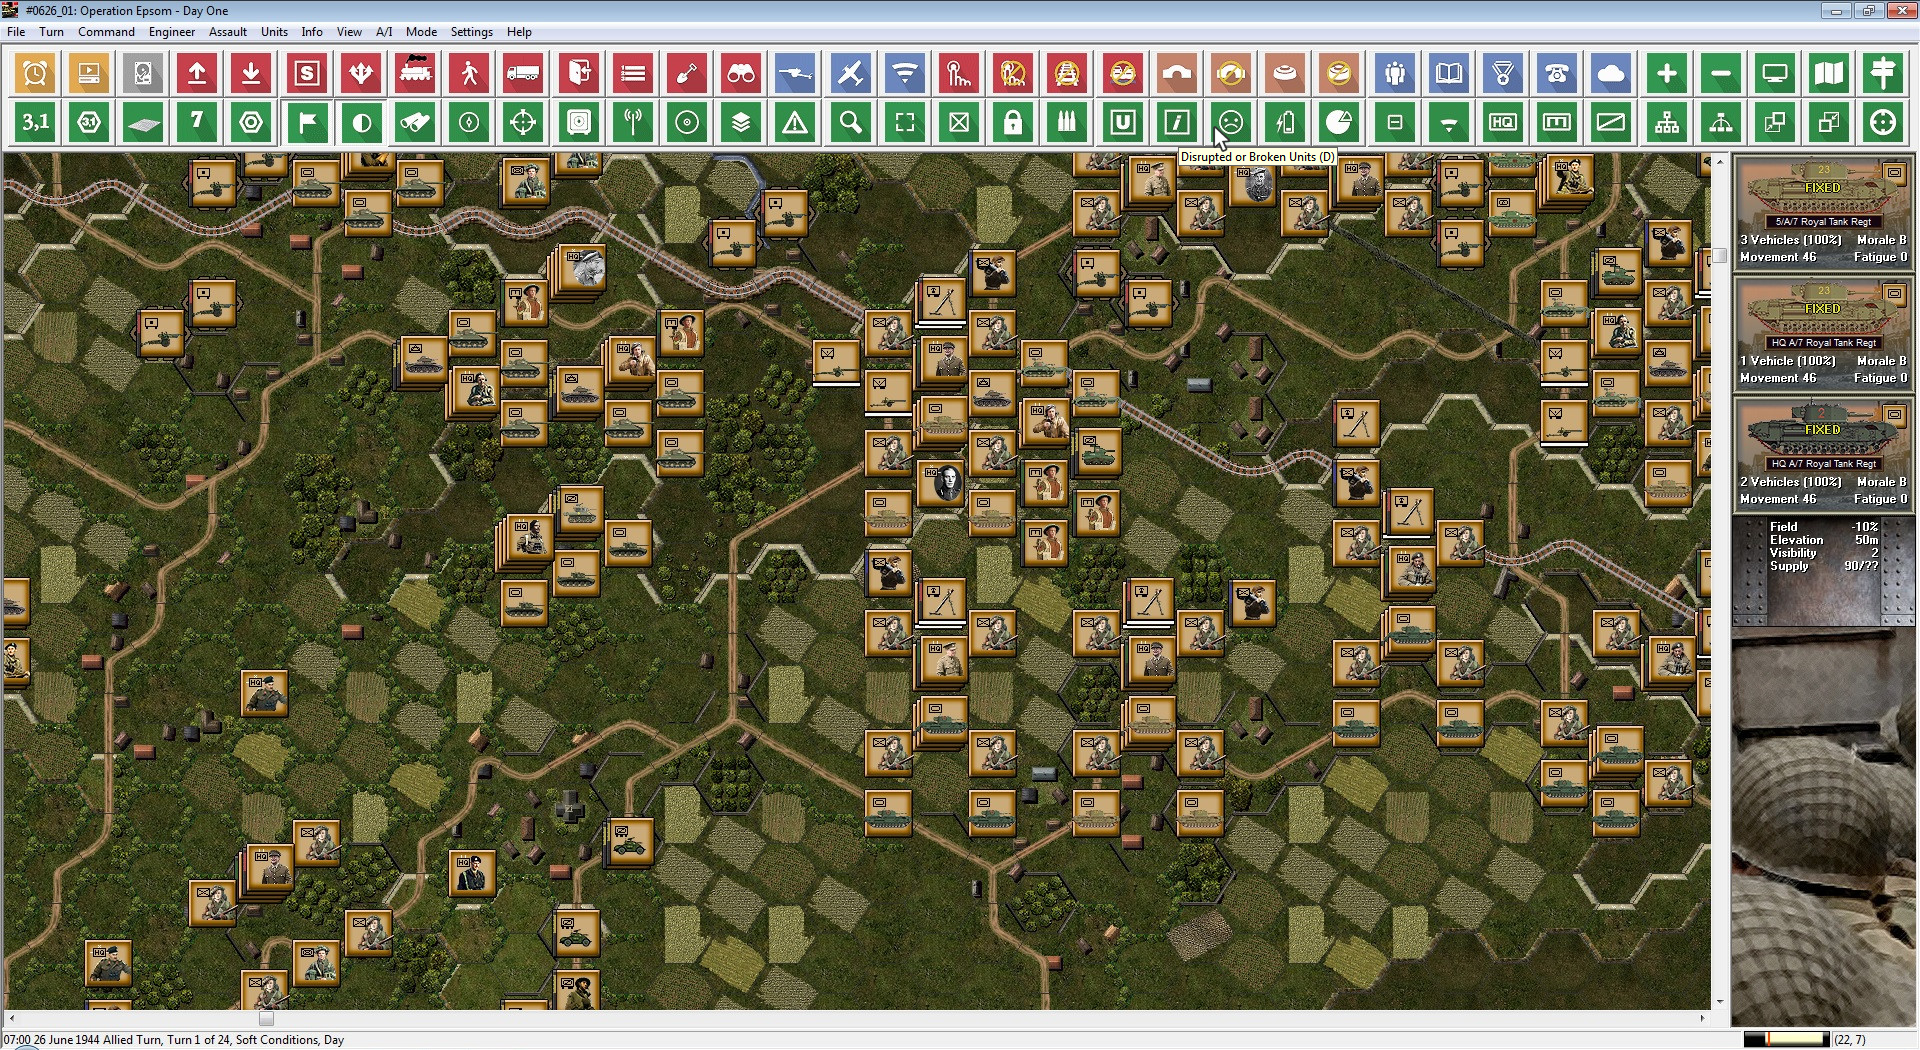
Task: Click the blue airplane air-strike icon
Action: pyautogui.click(x=849, y=73)
